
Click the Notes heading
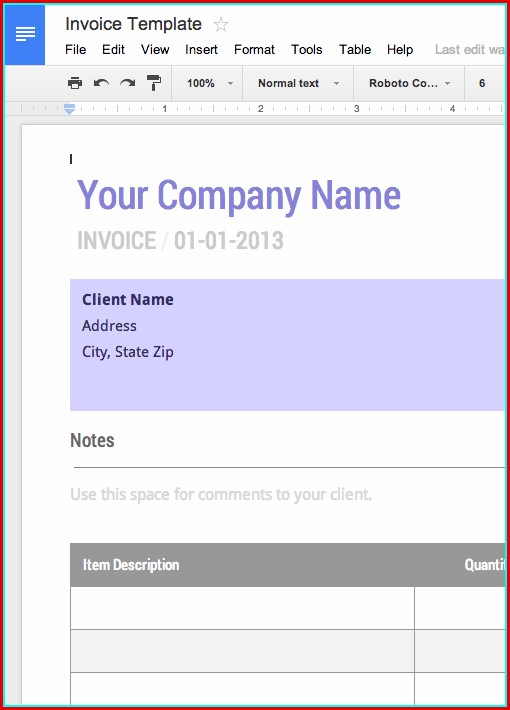click(x=92, y=440)
